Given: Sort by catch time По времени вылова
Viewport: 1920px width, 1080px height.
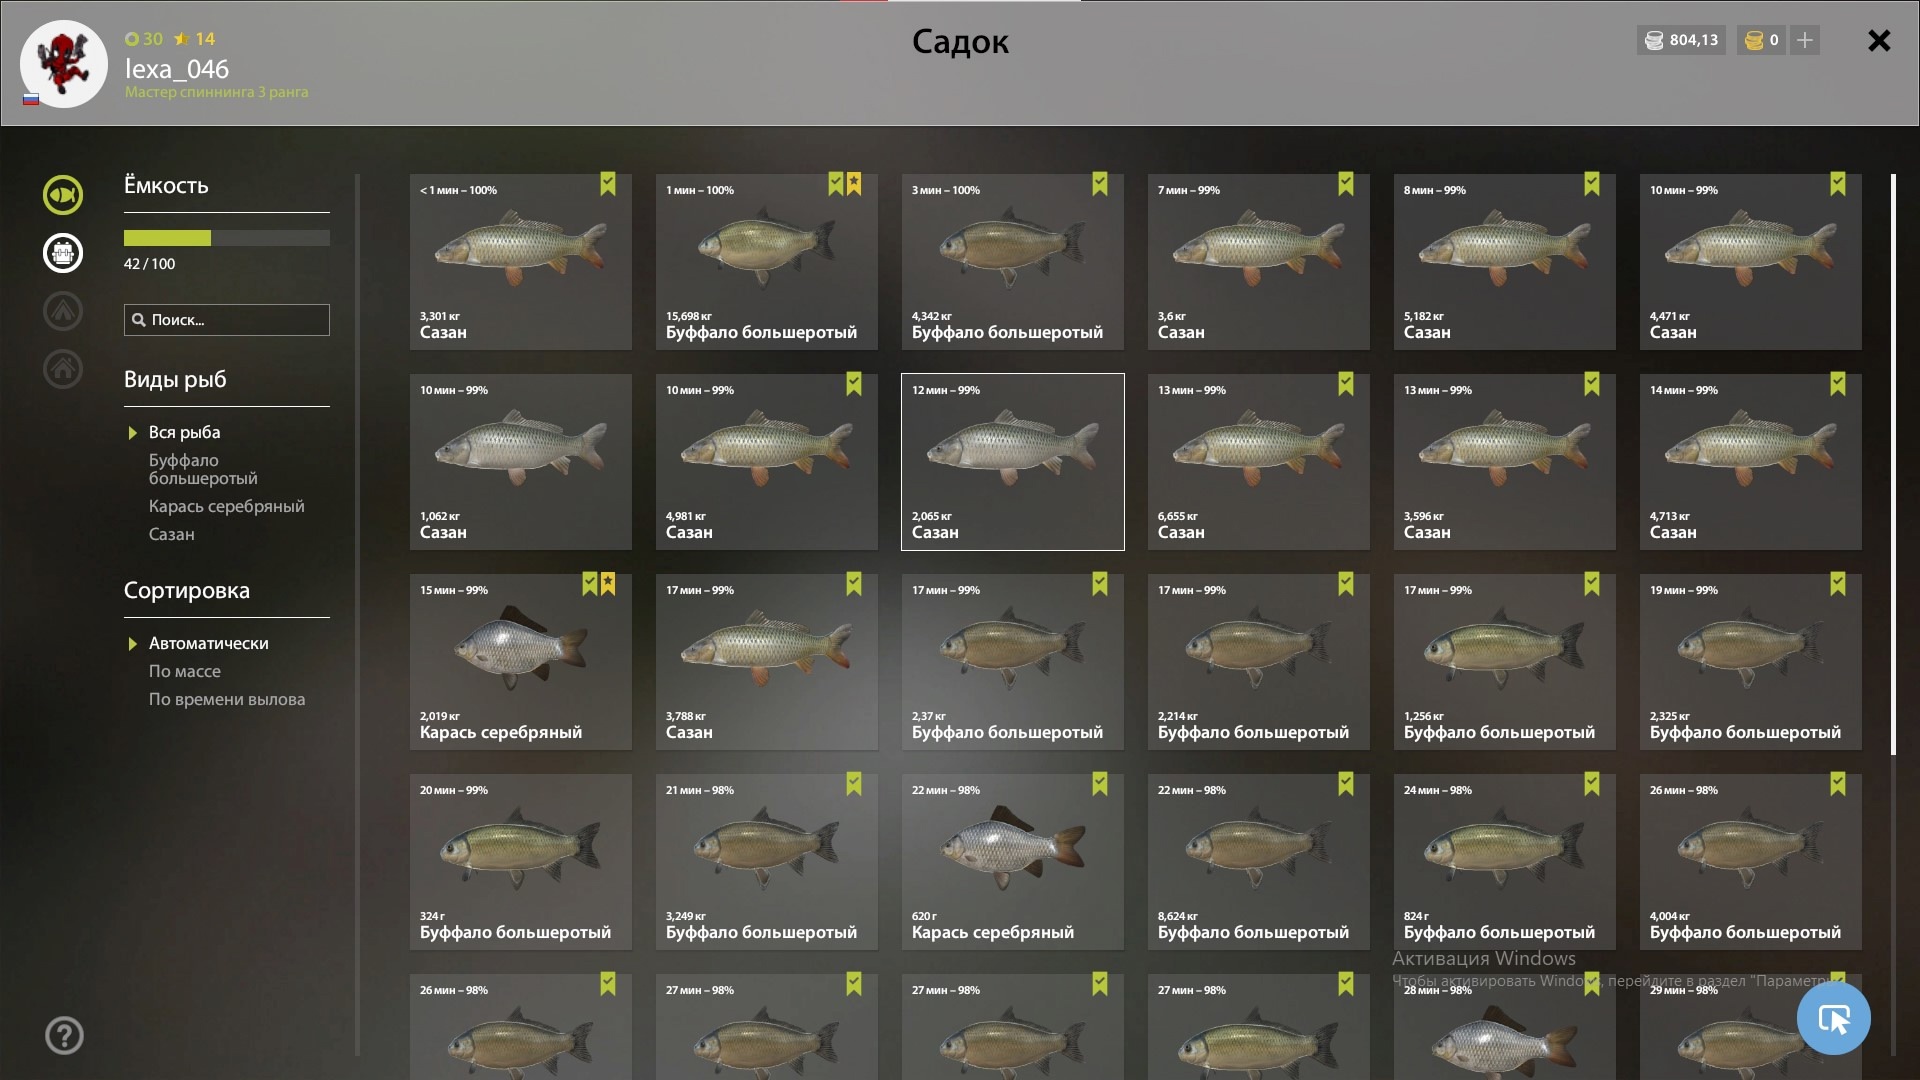Looking at the screenshot, I should pyautogui.click(x=227, y=699).
